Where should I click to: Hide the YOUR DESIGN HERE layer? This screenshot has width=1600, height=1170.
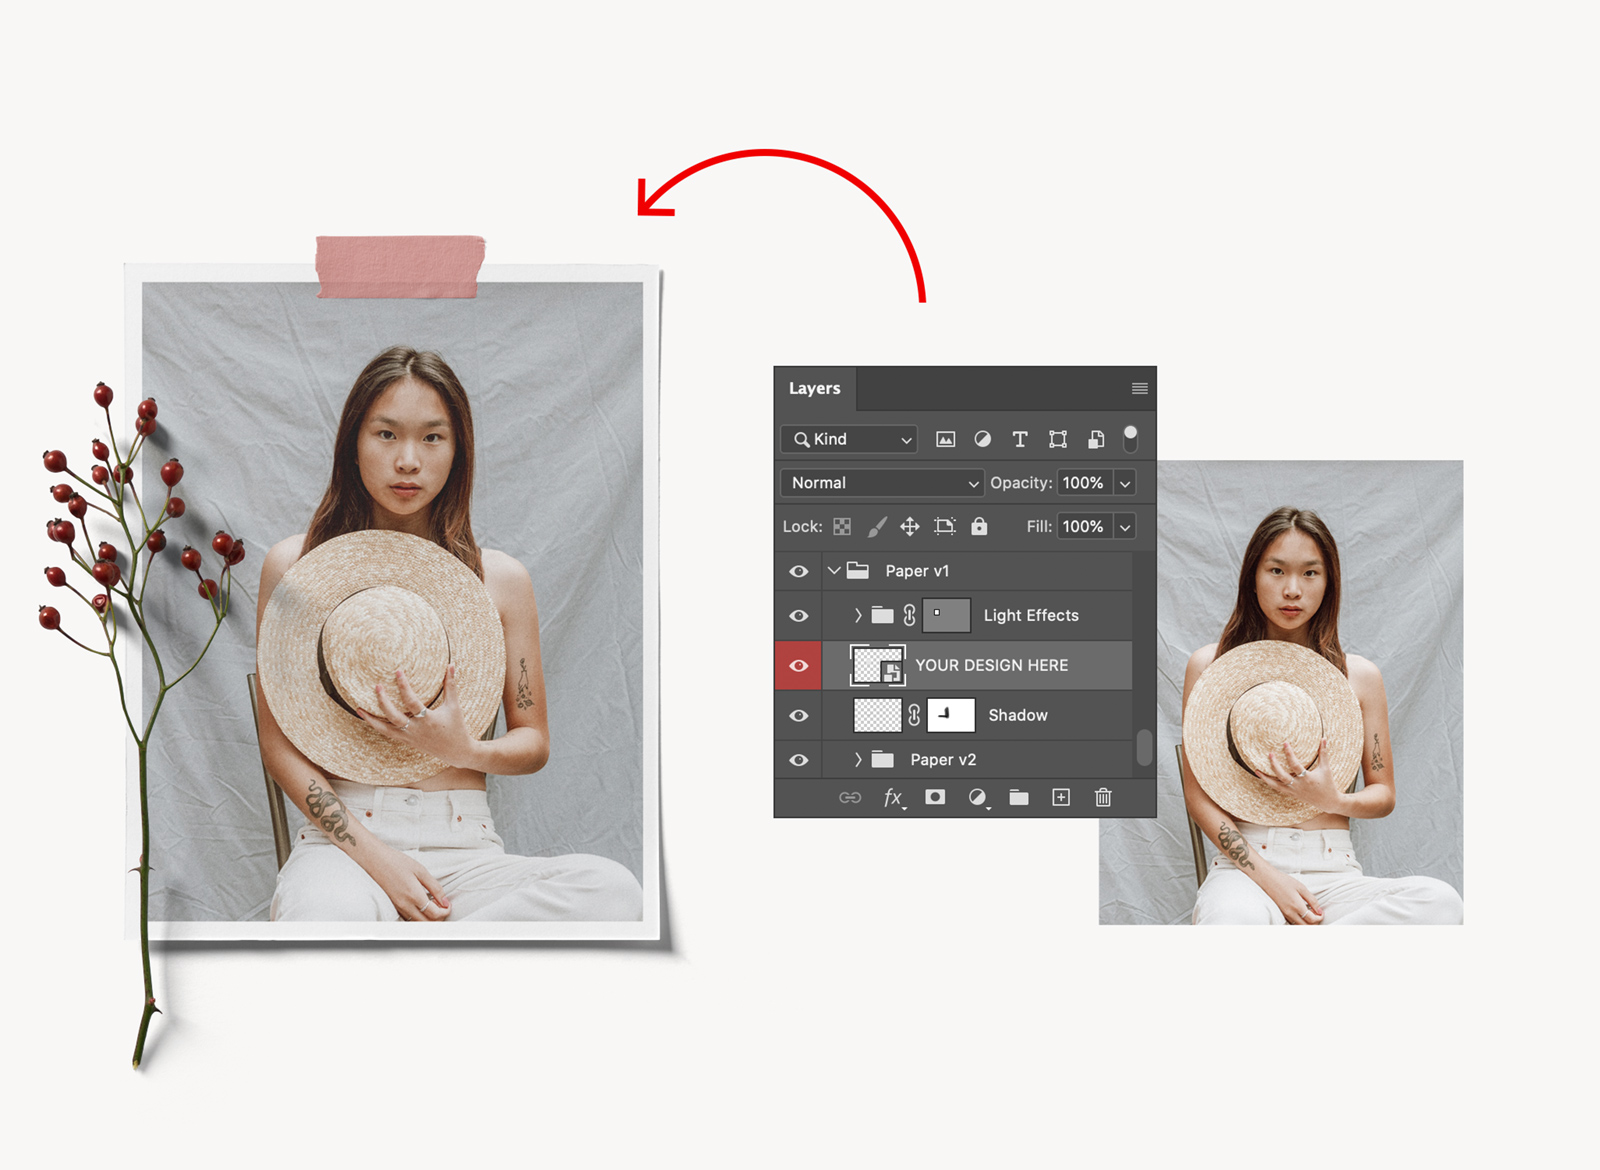[x=798, y=666]
